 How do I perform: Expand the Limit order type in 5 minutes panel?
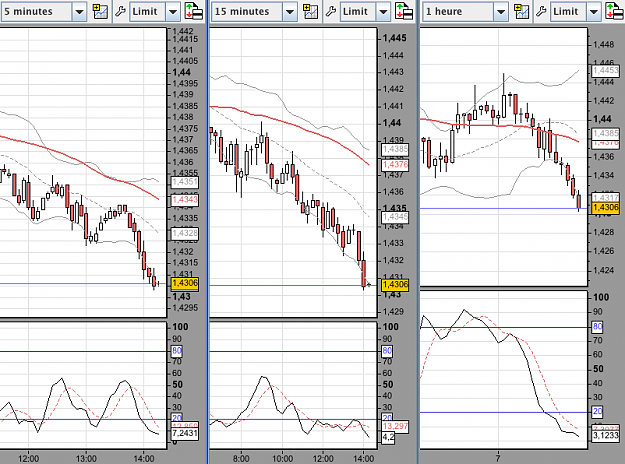[x=173, y=12]
